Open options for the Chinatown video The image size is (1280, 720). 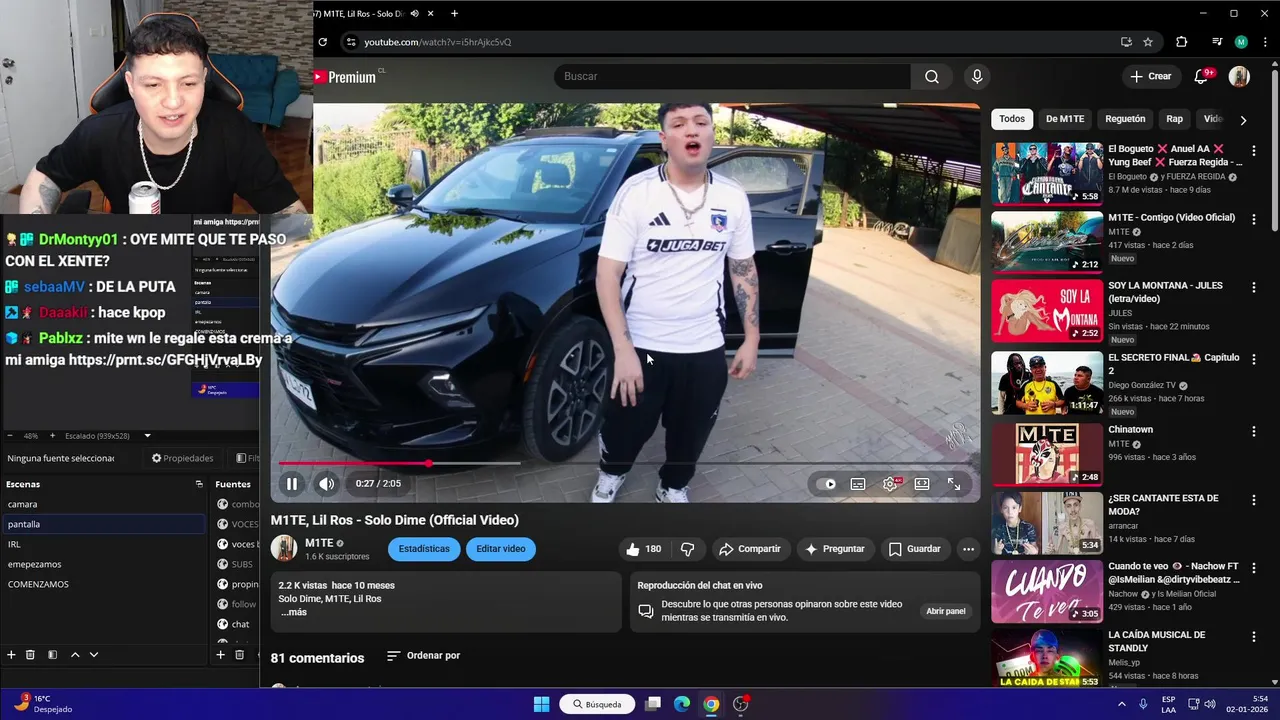click(x=1253, y=431)
